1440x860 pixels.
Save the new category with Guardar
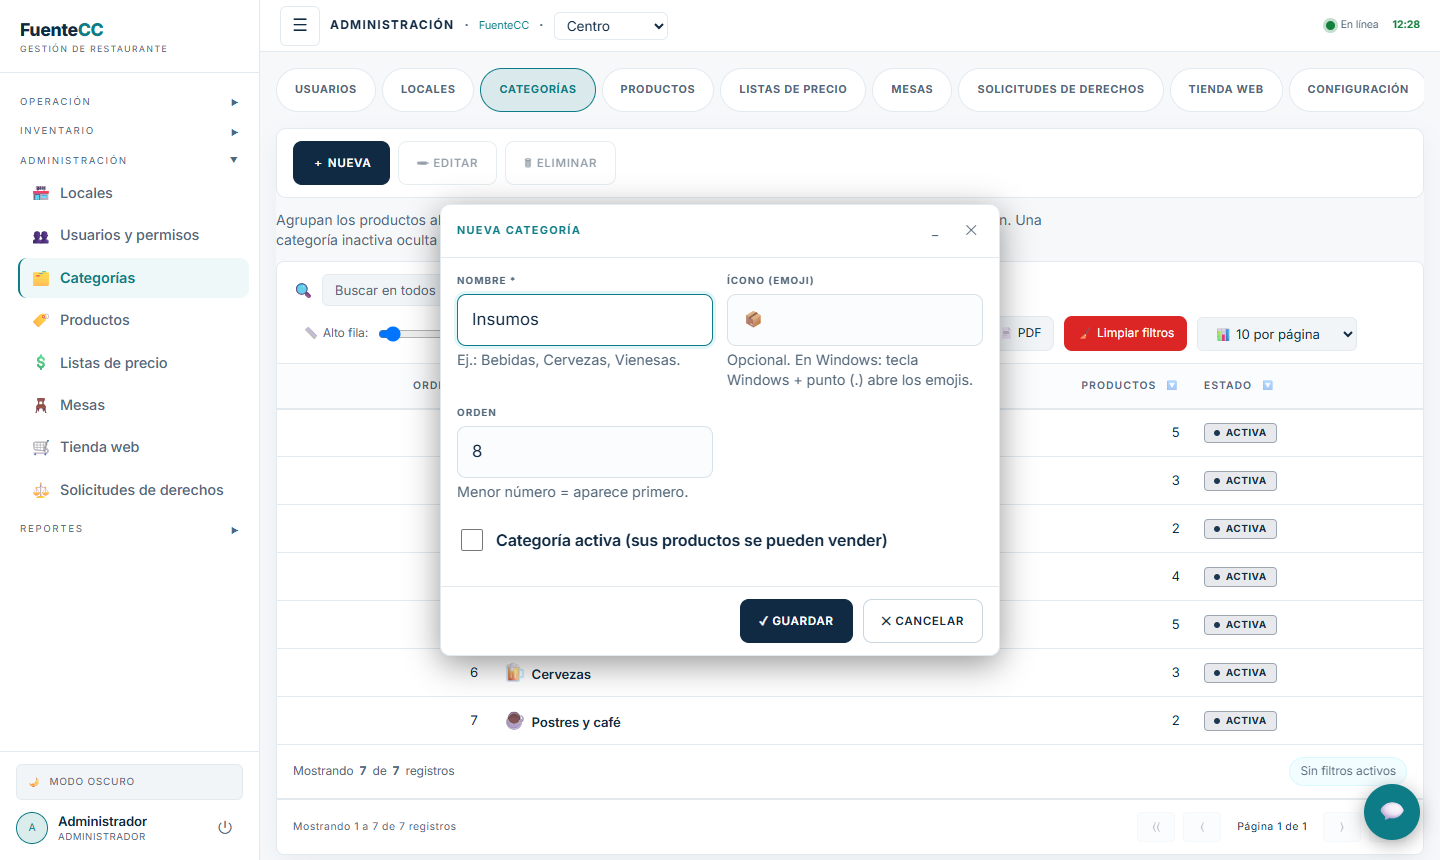click(x=796, y=621)
